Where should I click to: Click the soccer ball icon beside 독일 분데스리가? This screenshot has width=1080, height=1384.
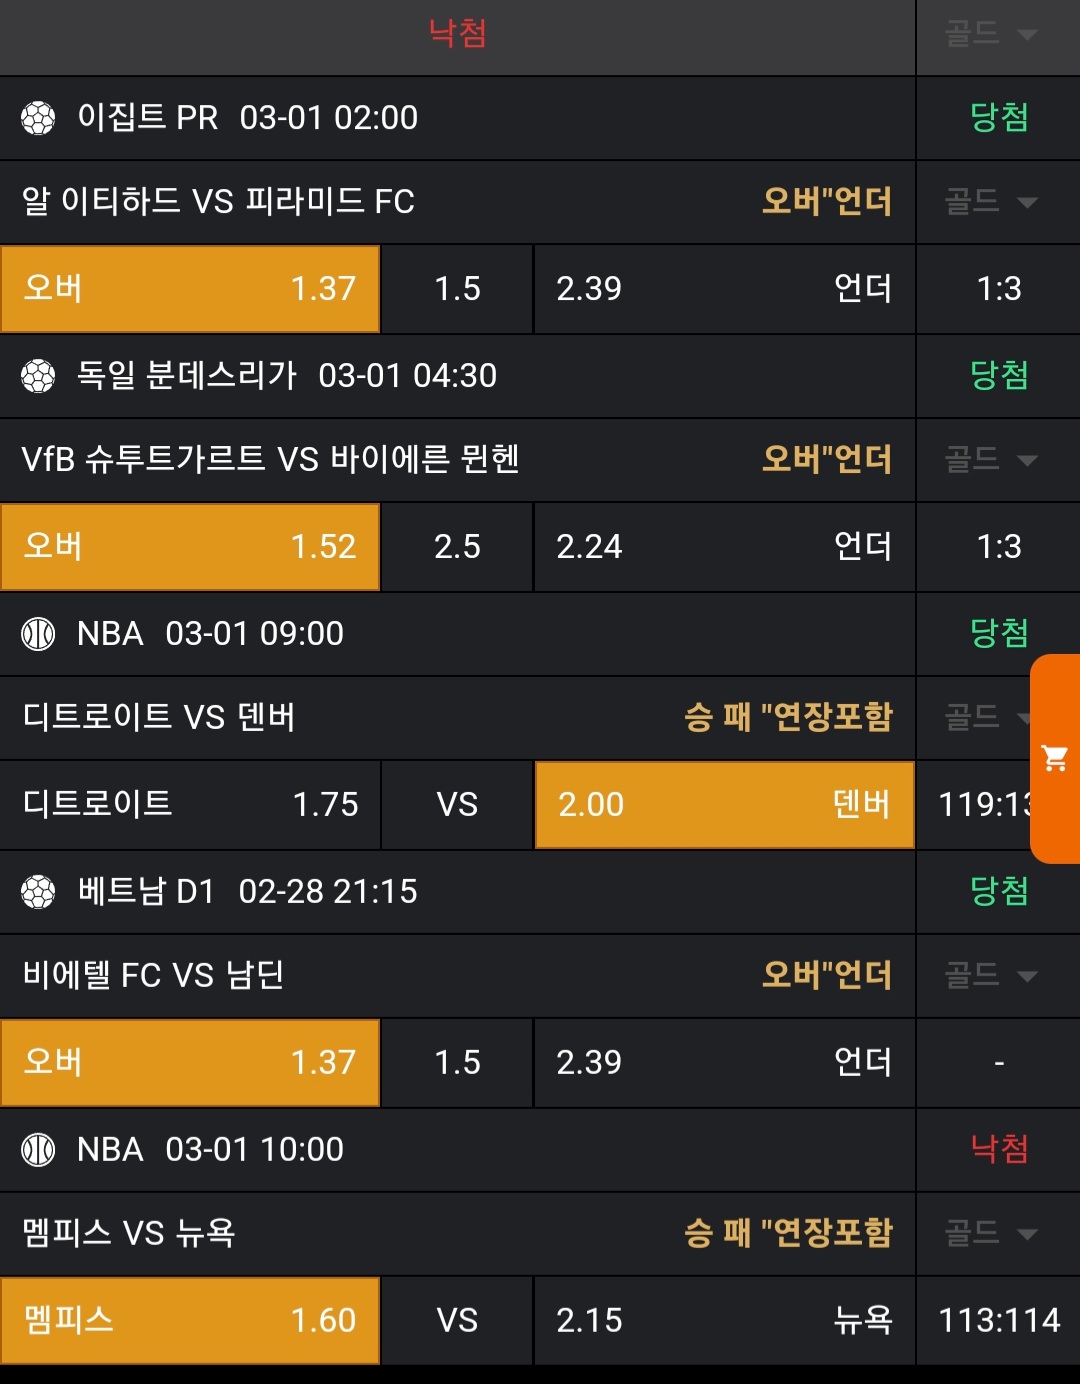pyautogui.click(x=38, y=376)
